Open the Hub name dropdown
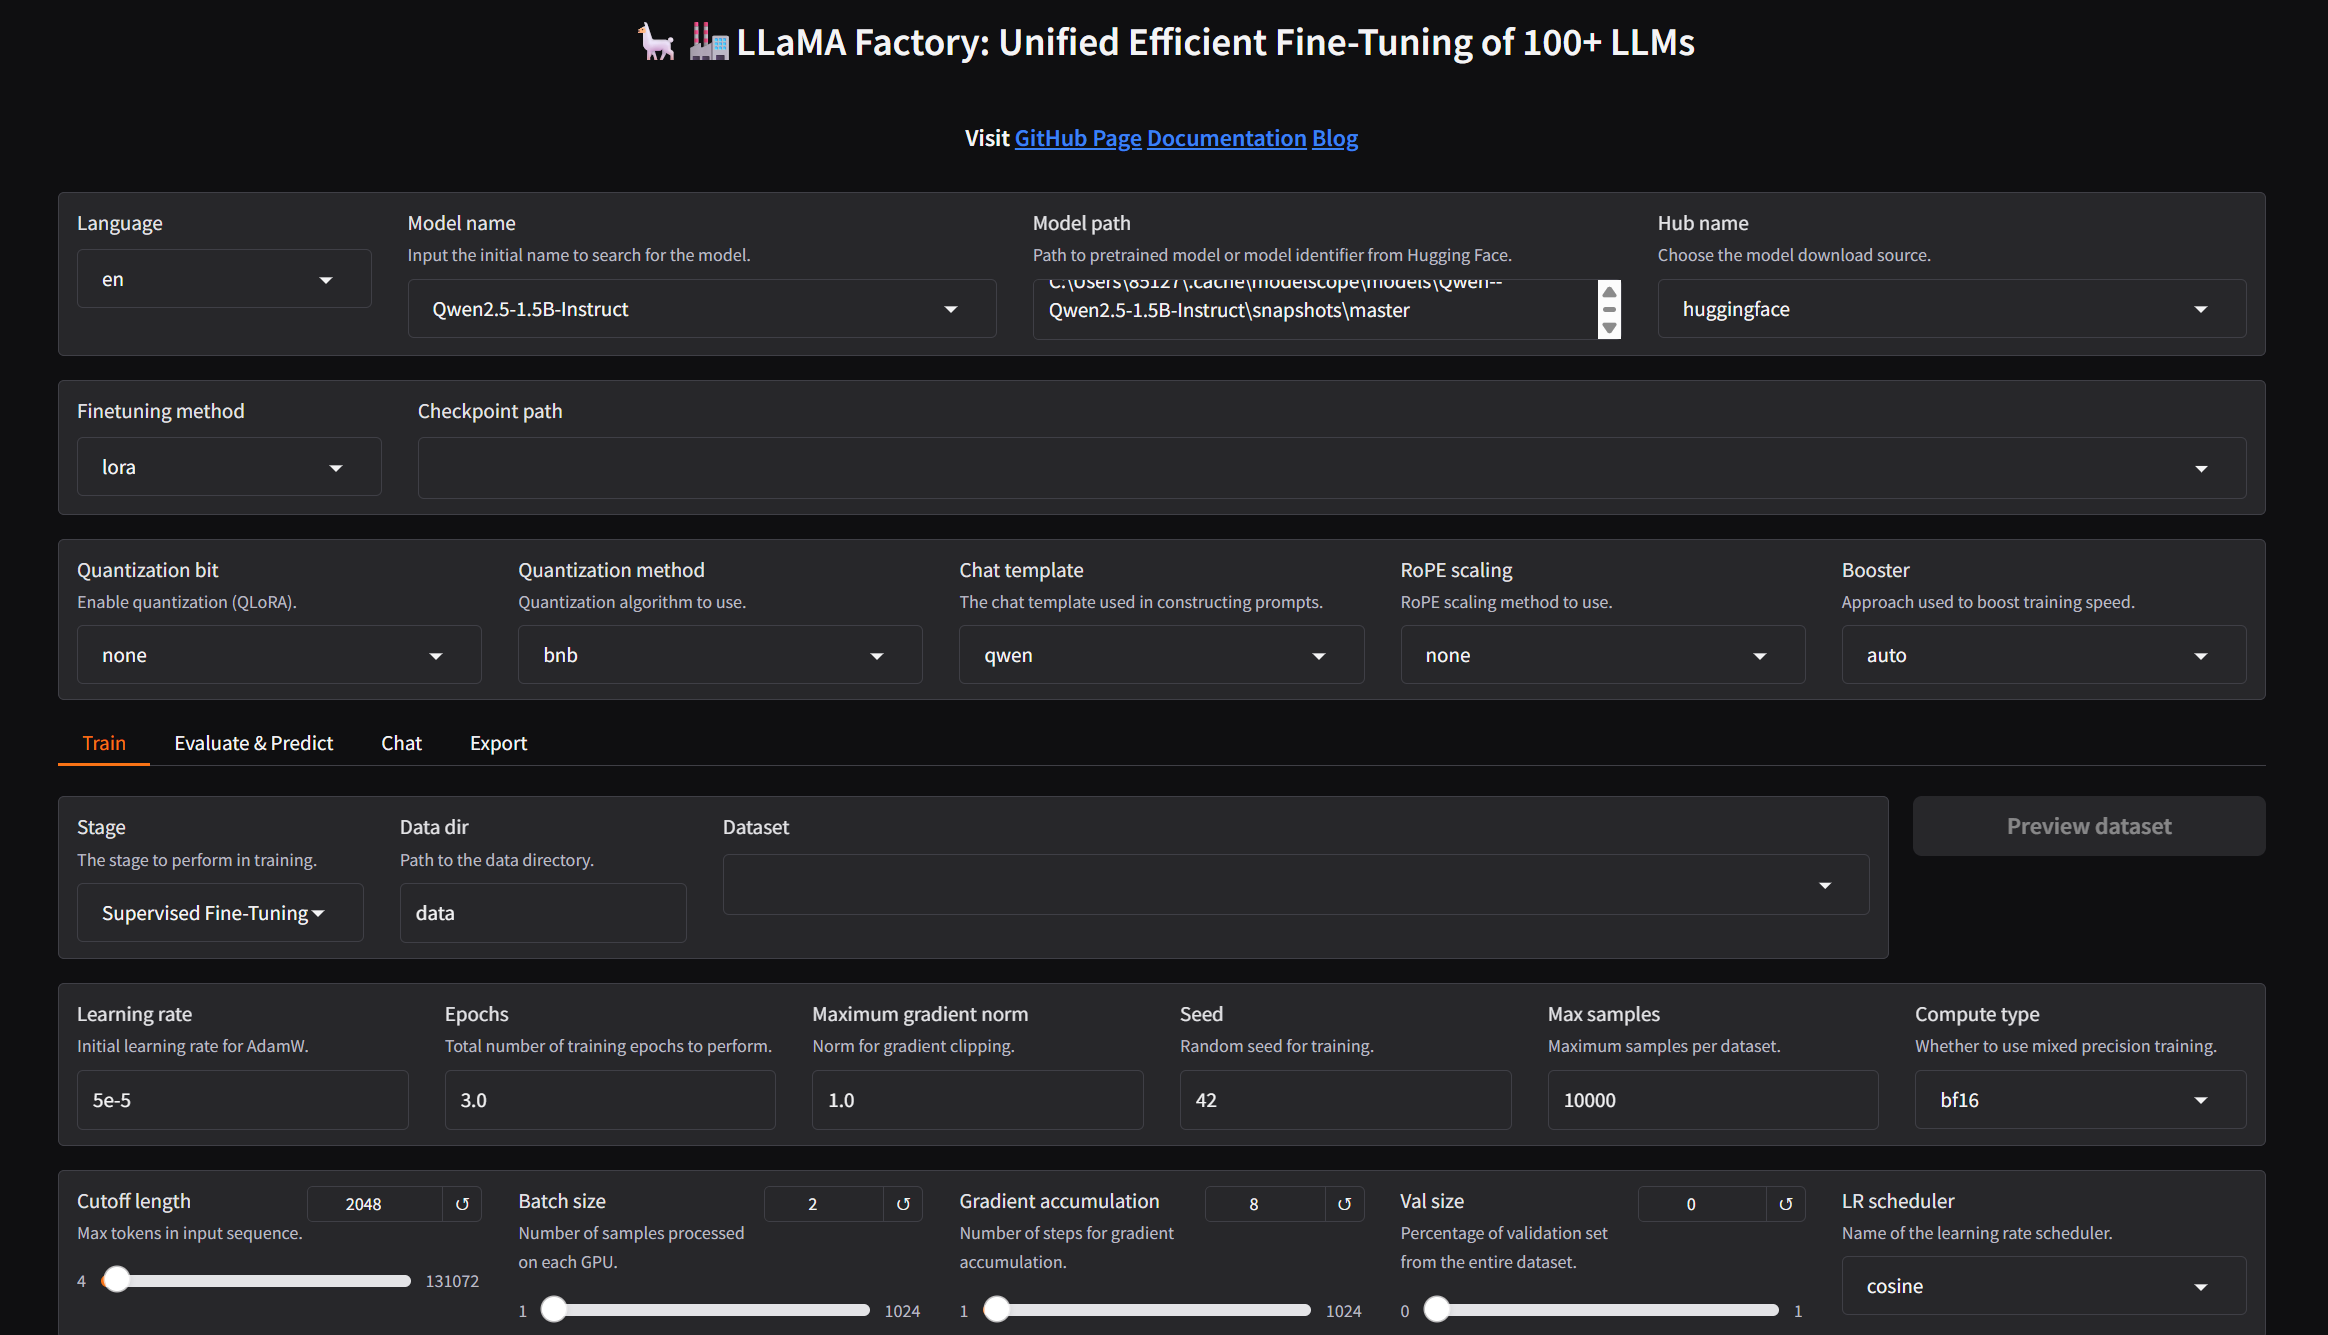The height and width of the screenshot is (1335, 2328). click(1951, 309)
